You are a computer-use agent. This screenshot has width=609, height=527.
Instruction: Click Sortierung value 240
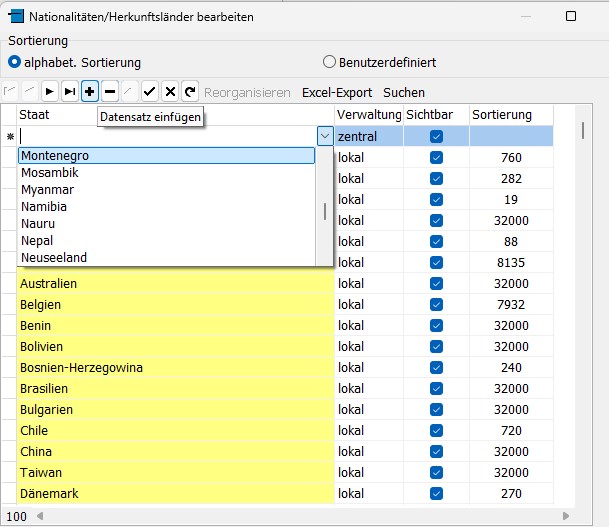tap(511, 367)
